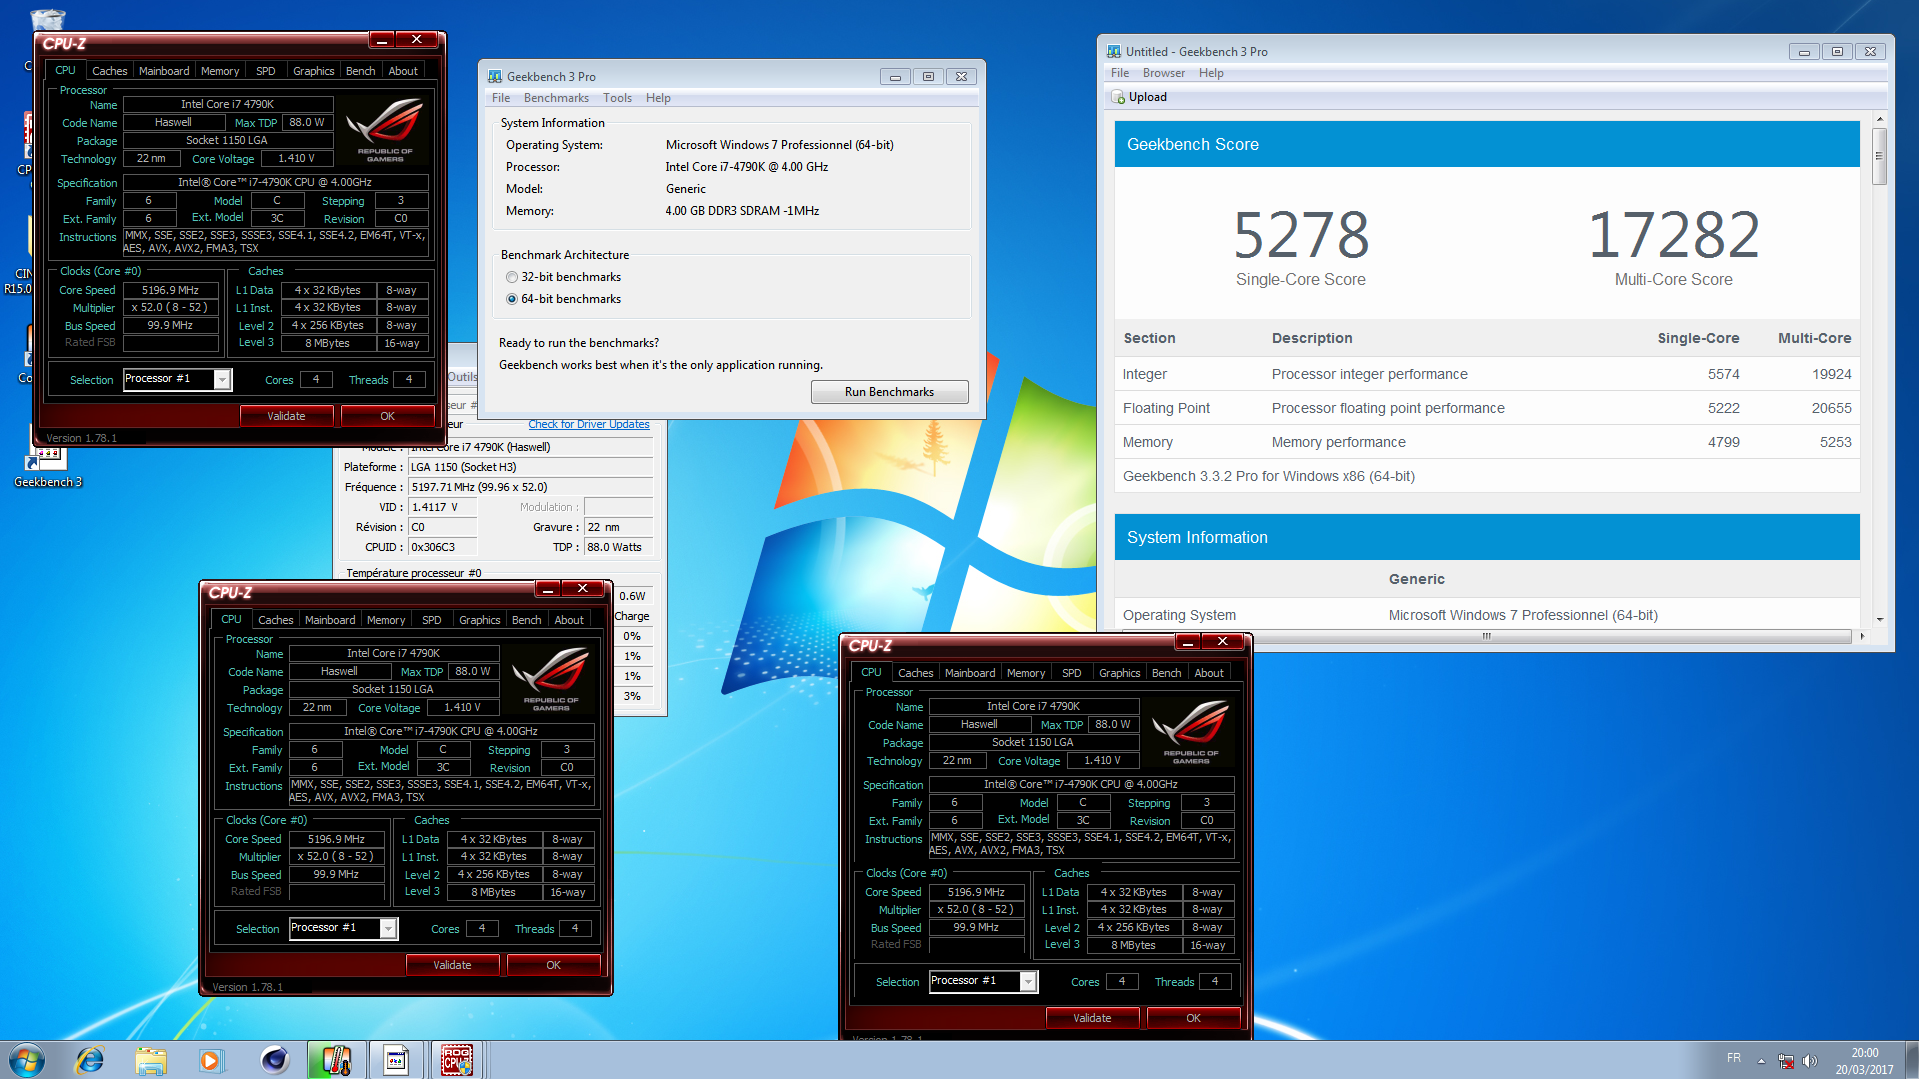Follow the Check for Driver Updates link
Viewport: 1919px width, 1079px height.
[589, 424]
